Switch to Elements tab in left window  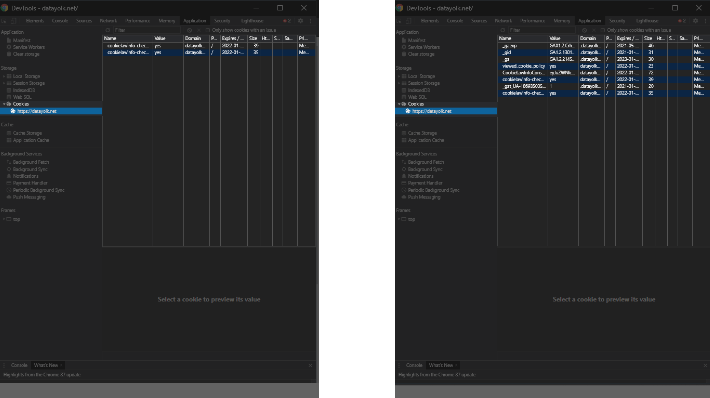click(34, 21)
